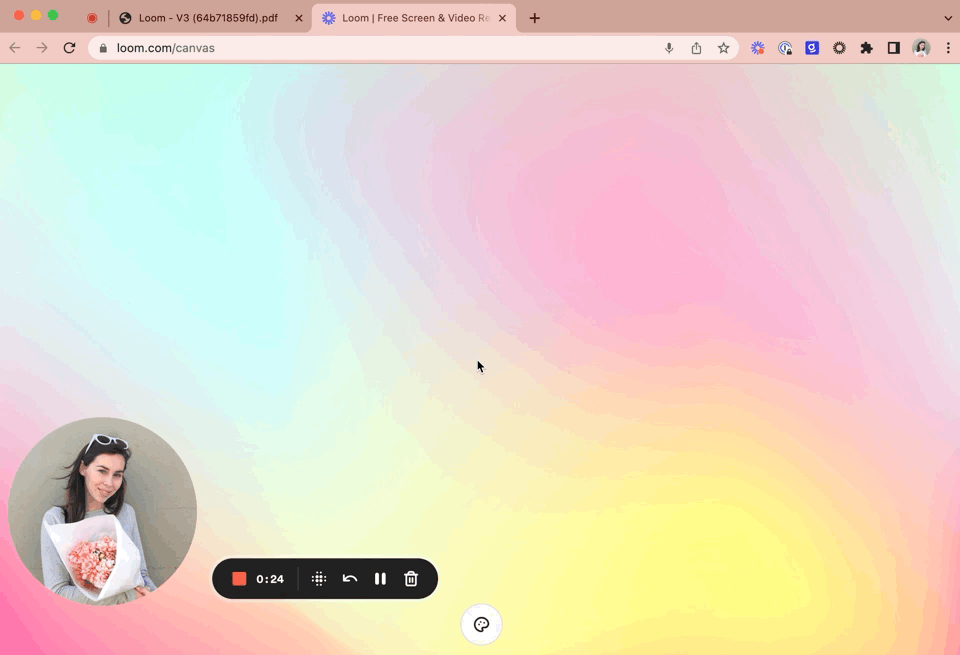This screenshot has width=960, height=655.
Task: Open the Grammarly extension icon
Action: click(x=811, y=47)
